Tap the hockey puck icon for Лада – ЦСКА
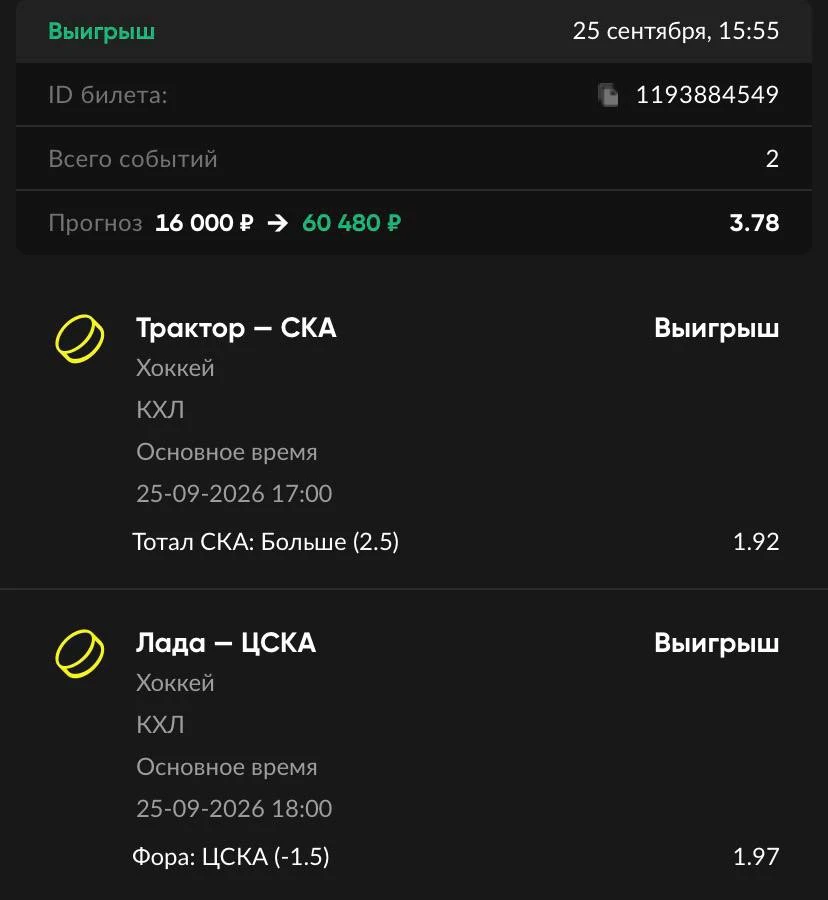Viewport: 828px width, 900px height. [80, 654]
